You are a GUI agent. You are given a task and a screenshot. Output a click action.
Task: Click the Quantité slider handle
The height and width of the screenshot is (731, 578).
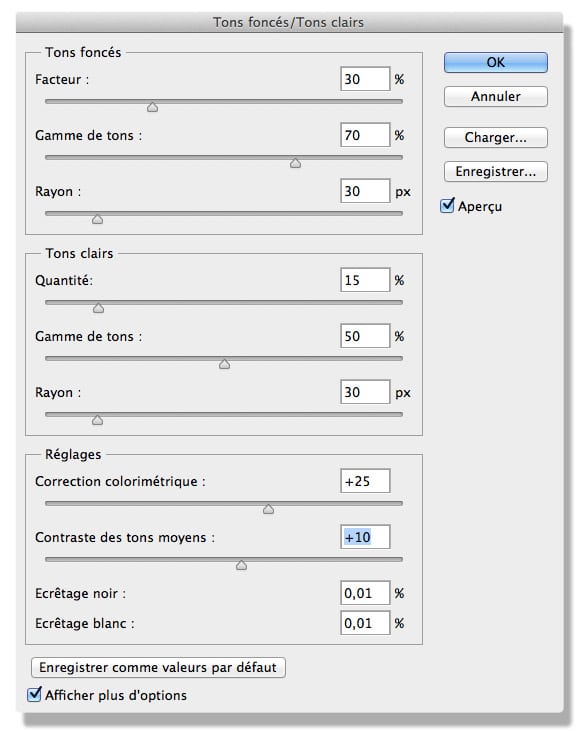tap(98, 308)
